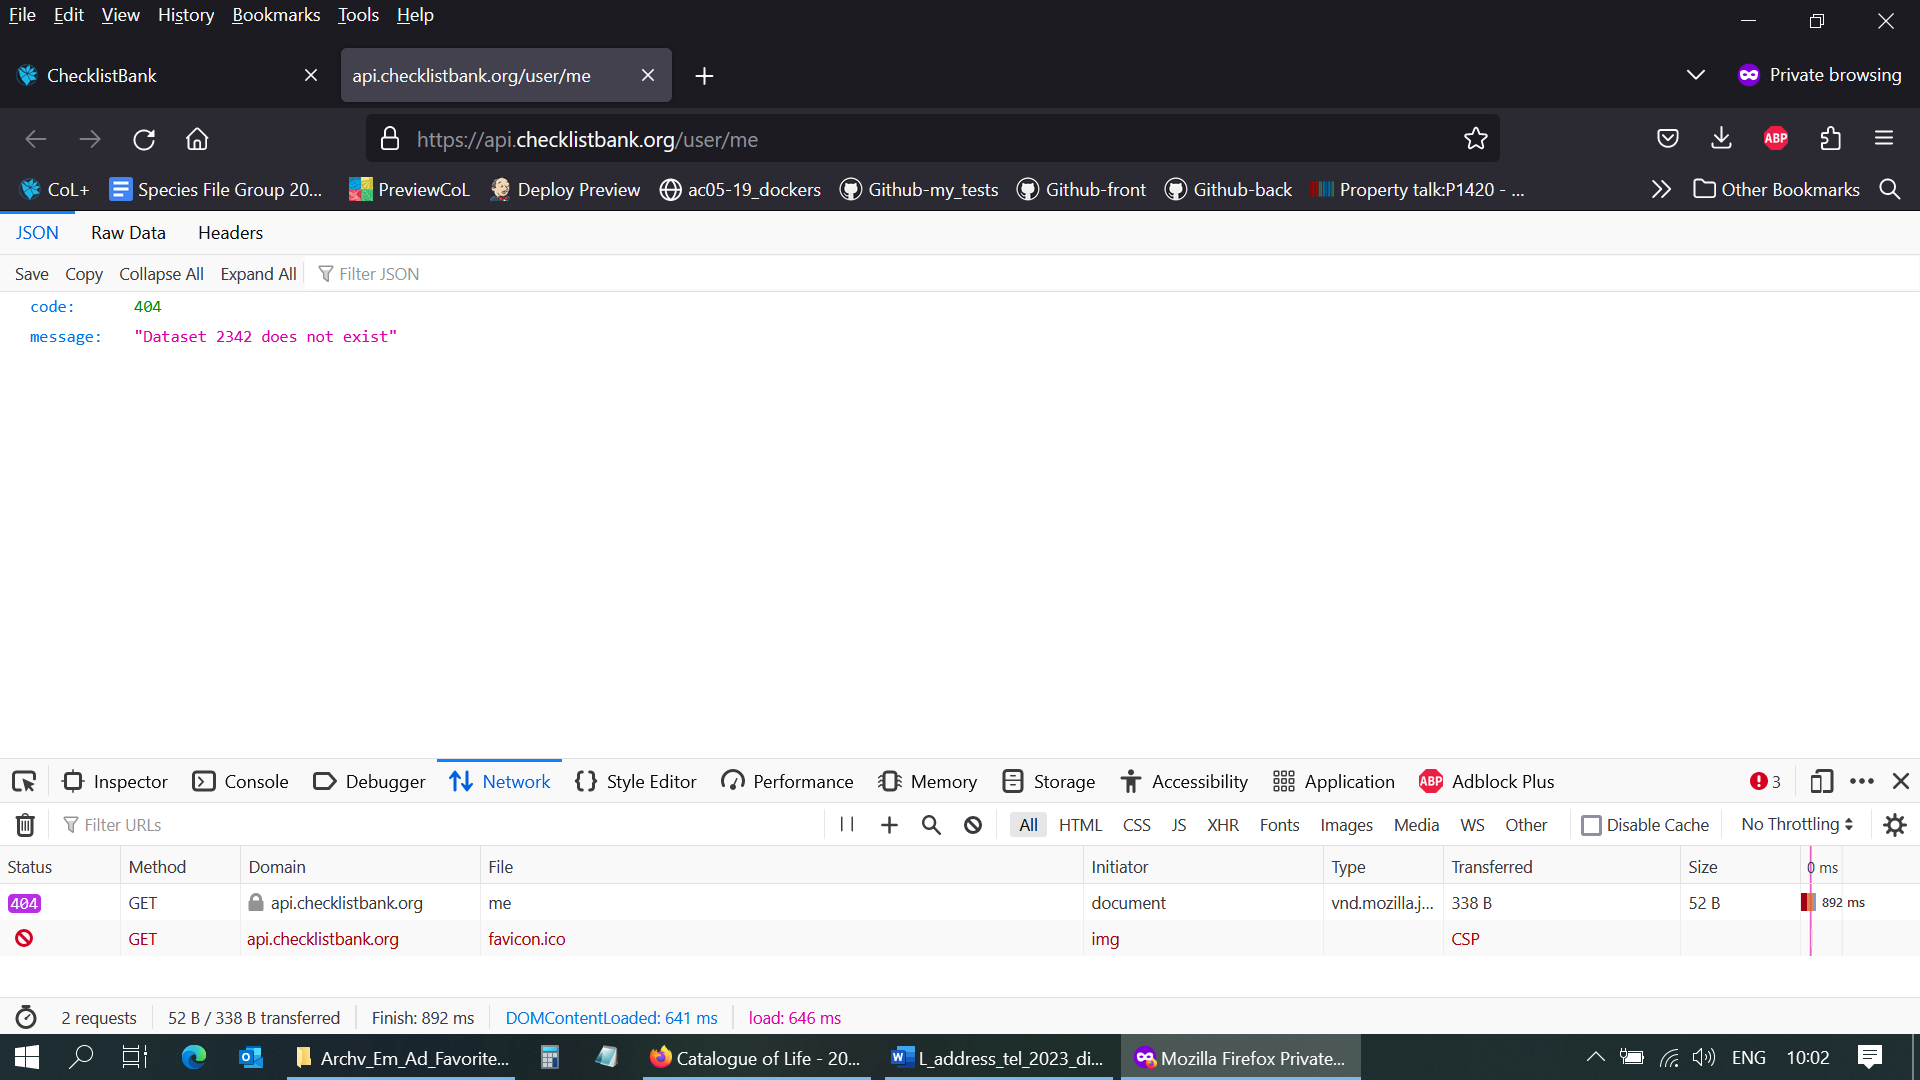The image size is (1920, 1080).
Task: Click the element picker icon in DevTools
Action: click(24, 781)
